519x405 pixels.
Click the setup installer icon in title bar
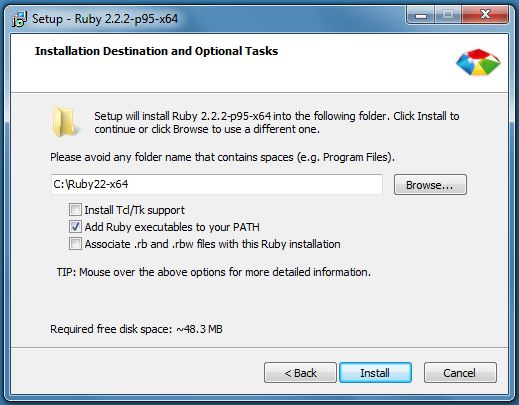(19, 19)
